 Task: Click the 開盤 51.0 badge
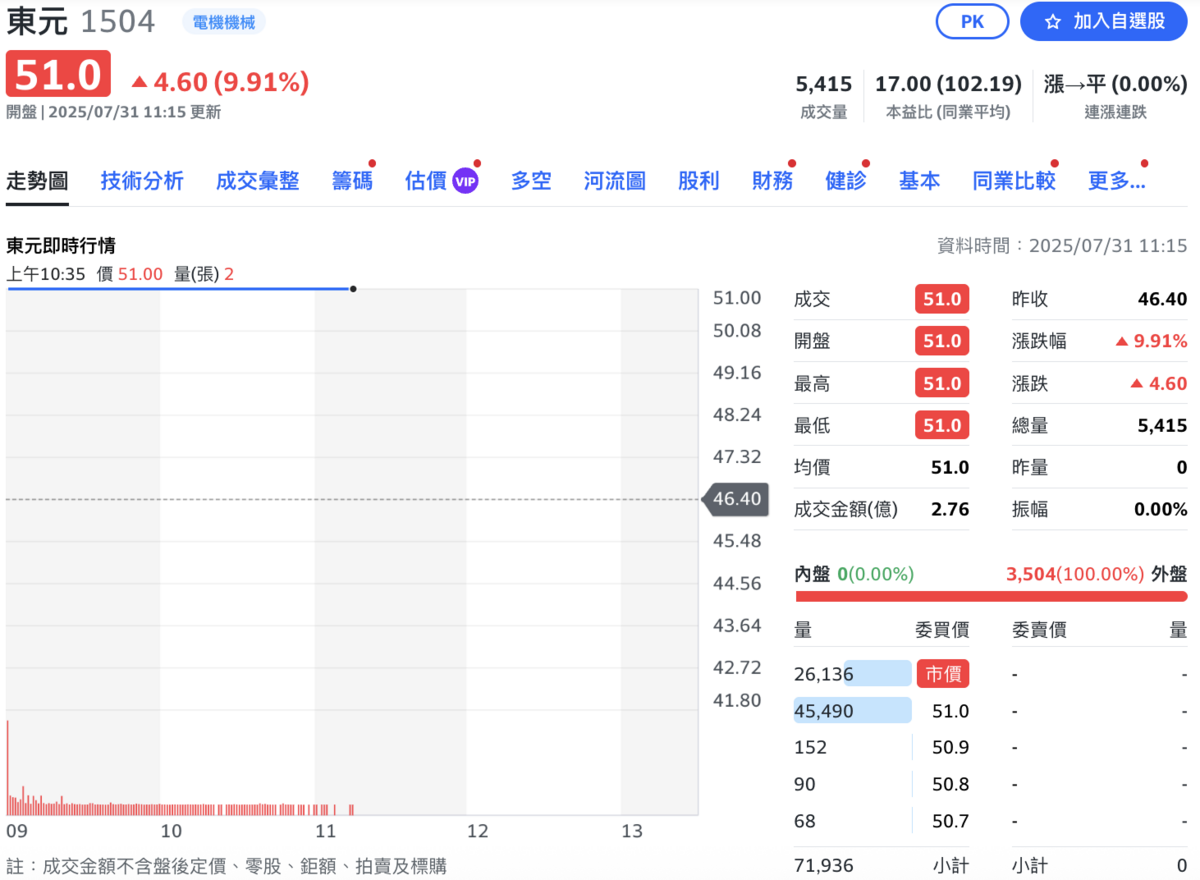coord(942,341)
